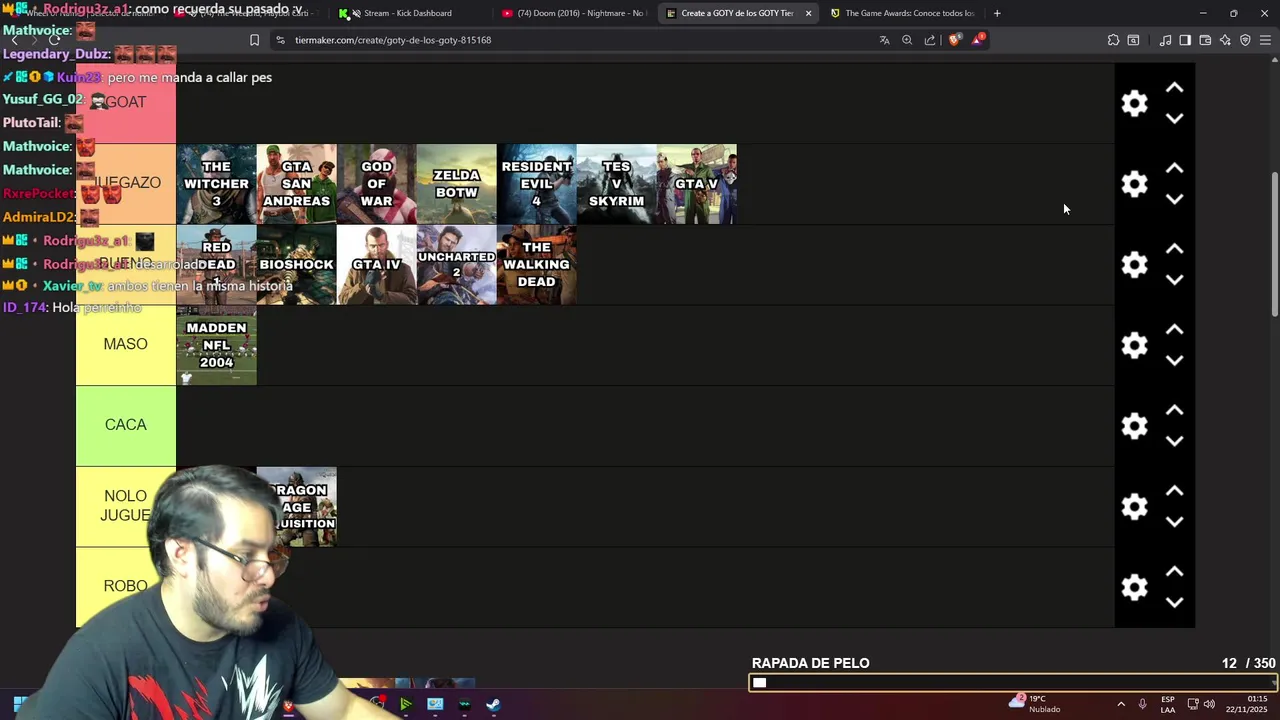Open Brave playlist music note icon
Screen dimensions: 1280x720
click(x=1165, y=40)
